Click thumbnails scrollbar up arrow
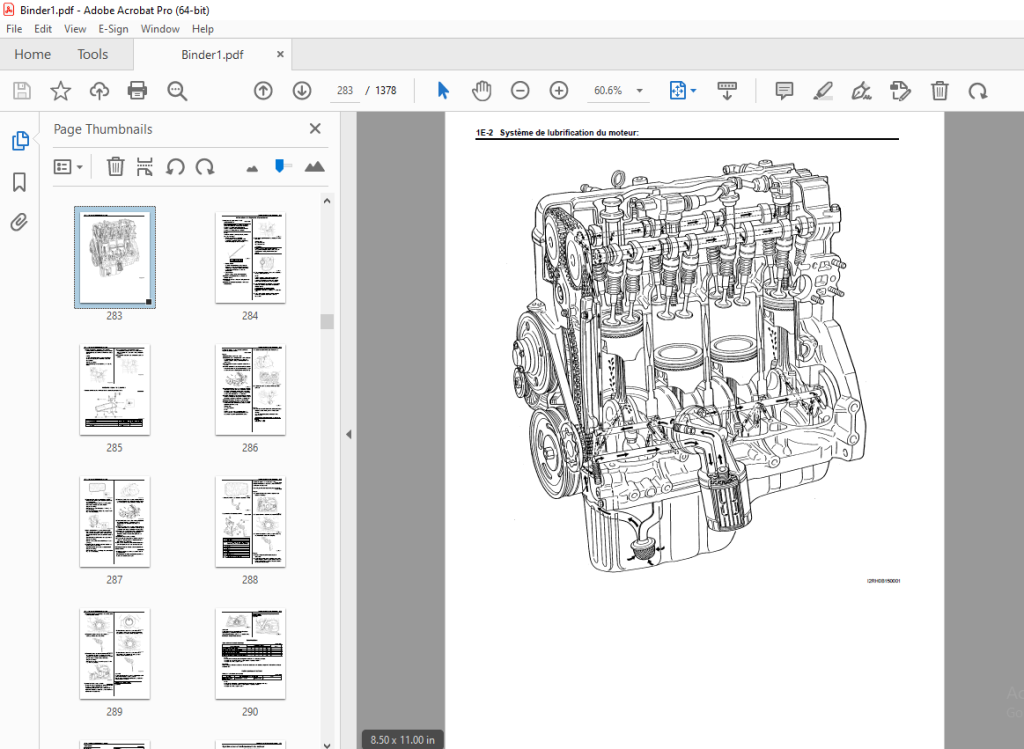This screenshot has height=749, width=1024. pos(327,201)
